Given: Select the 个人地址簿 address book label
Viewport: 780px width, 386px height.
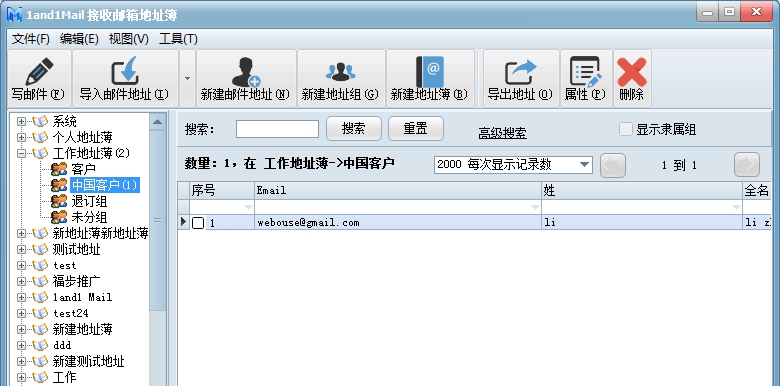Looking at the screenshot, I should (83, 137).
